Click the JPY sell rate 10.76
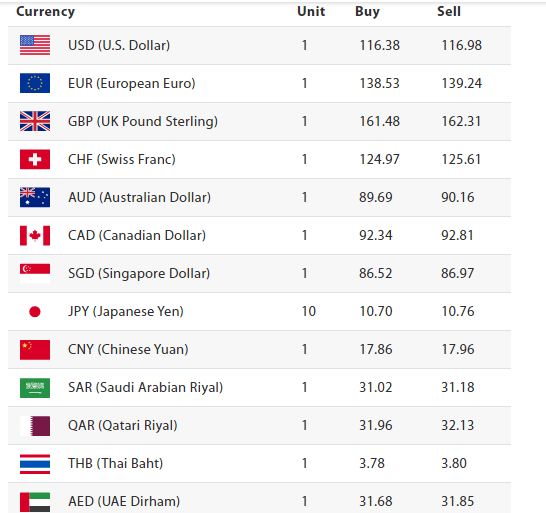Screen dimensions: 546x513 pyautogui.click(x=458, y=311)
